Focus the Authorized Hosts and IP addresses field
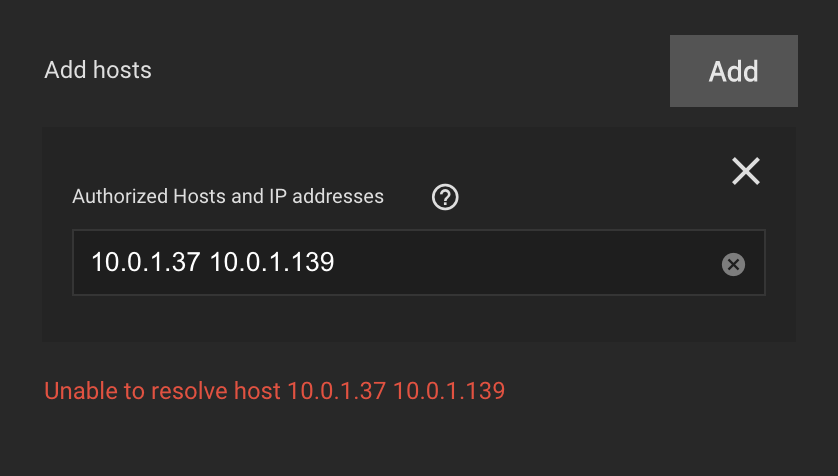This screenshot has height=476, width=838. point(419,262)
